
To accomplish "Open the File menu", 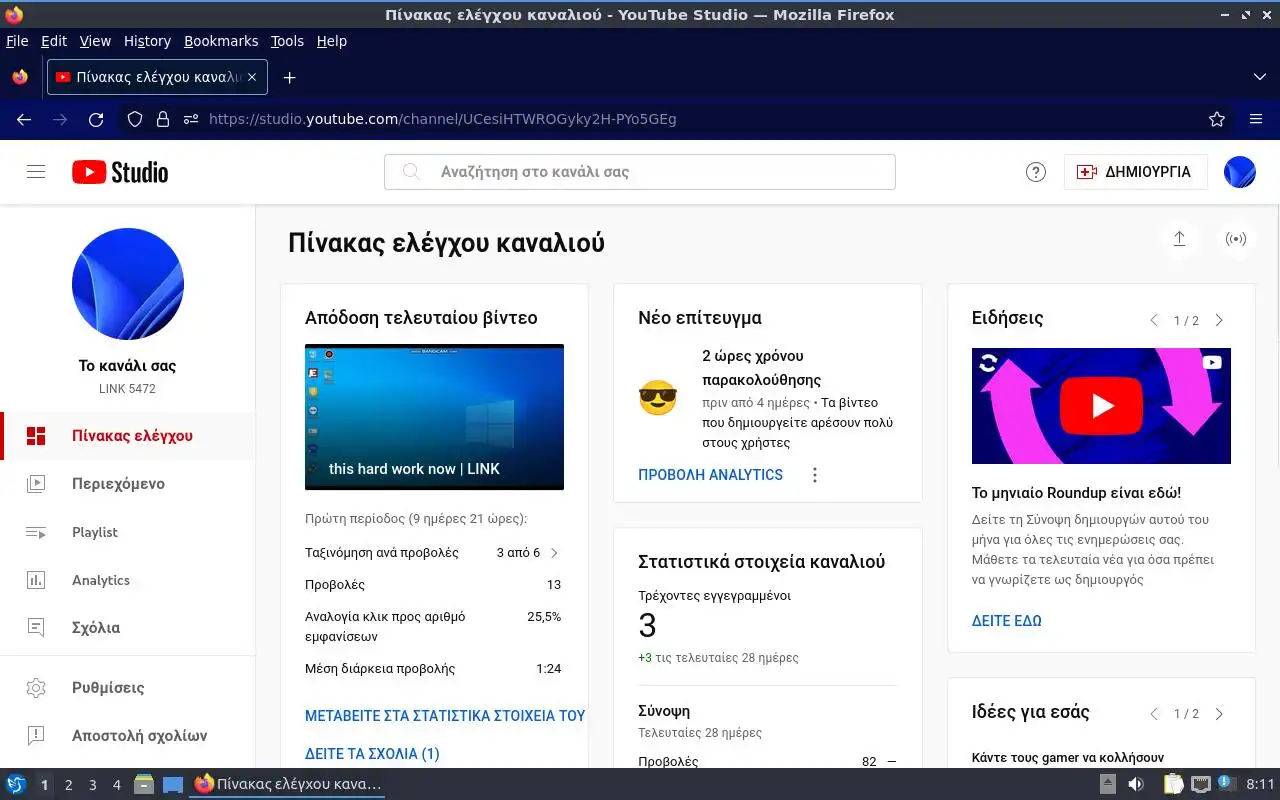I will (x=17, y=41).
